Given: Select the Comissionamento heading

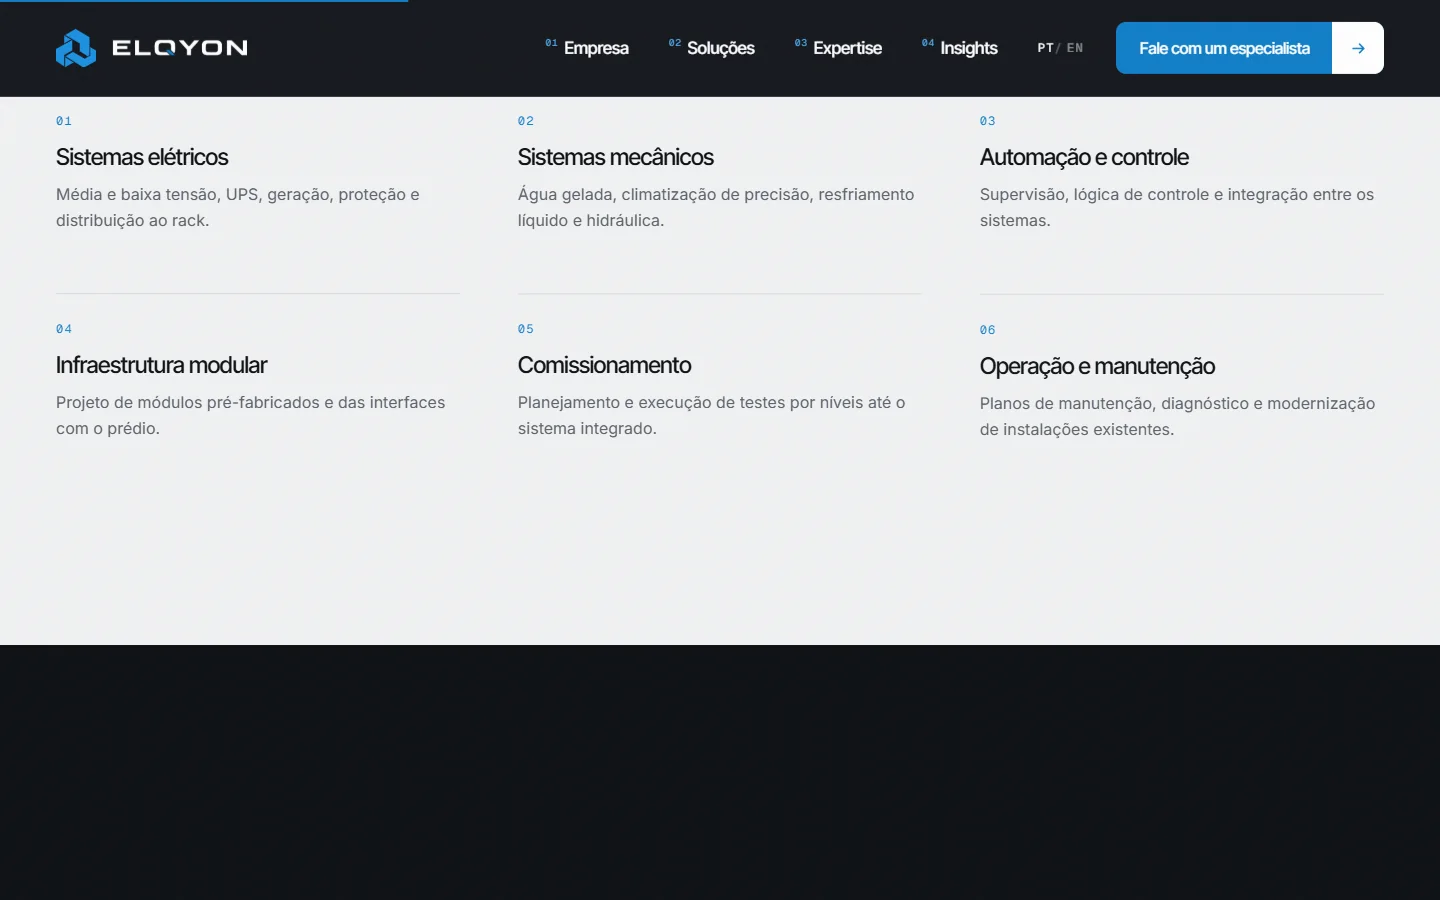Looking at the screenshot, I should (605, 365).
